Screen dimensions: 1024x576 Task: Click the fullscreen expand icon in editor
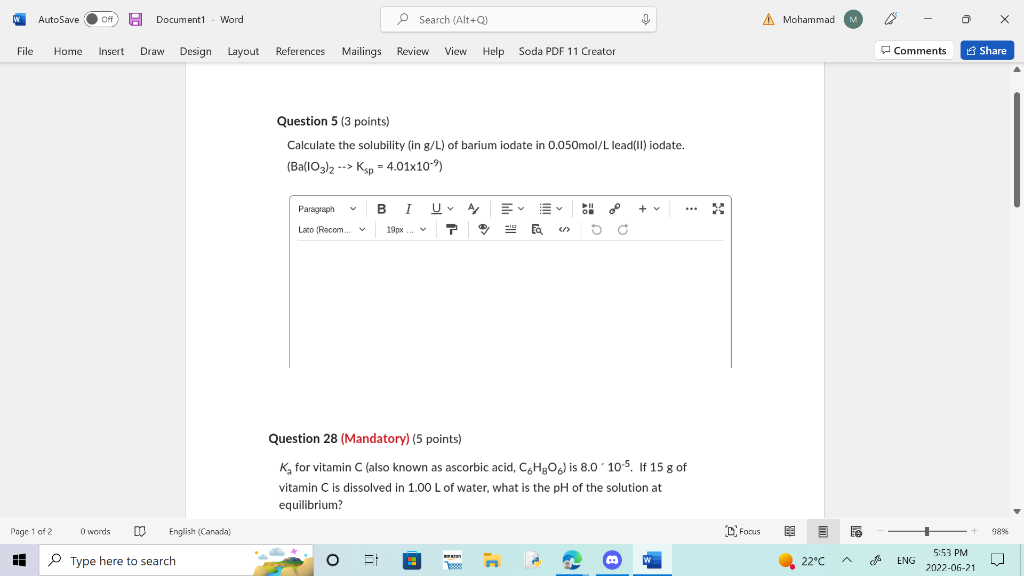[718, 209]
